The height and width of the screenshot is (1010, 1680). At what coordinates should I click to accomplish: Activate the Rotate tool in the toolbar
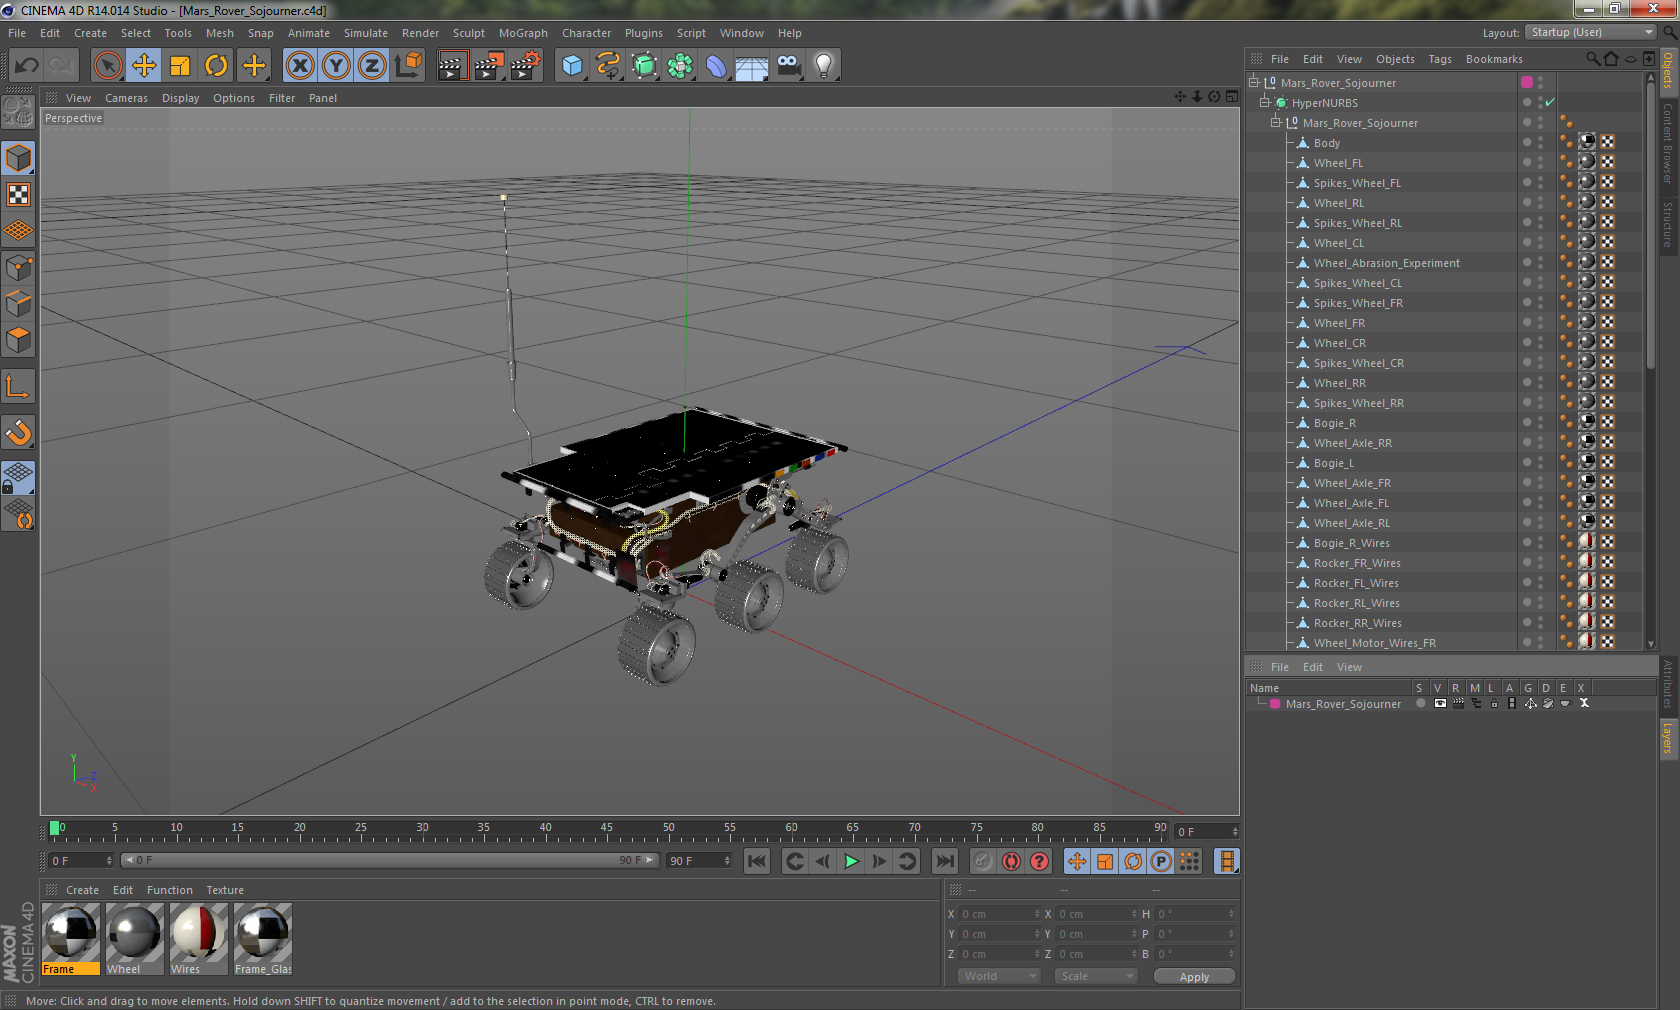coord(216,66)
